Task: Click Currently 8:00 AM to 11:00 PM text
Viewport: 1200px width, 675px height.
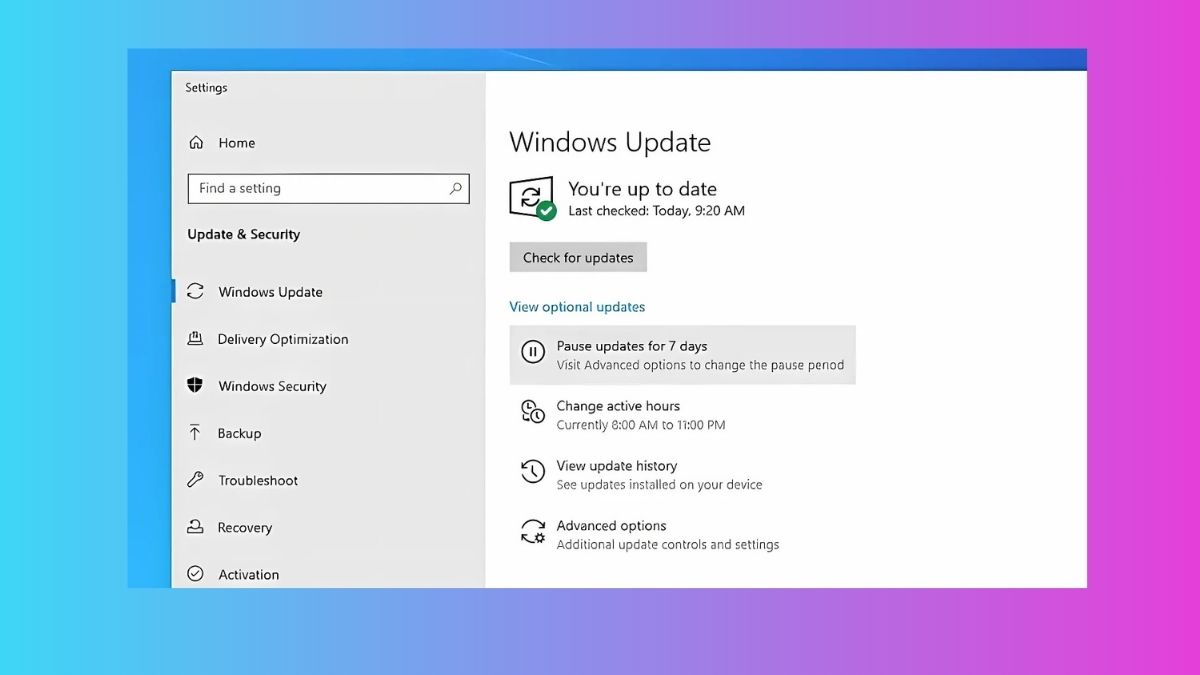Action: coord(641,425)
